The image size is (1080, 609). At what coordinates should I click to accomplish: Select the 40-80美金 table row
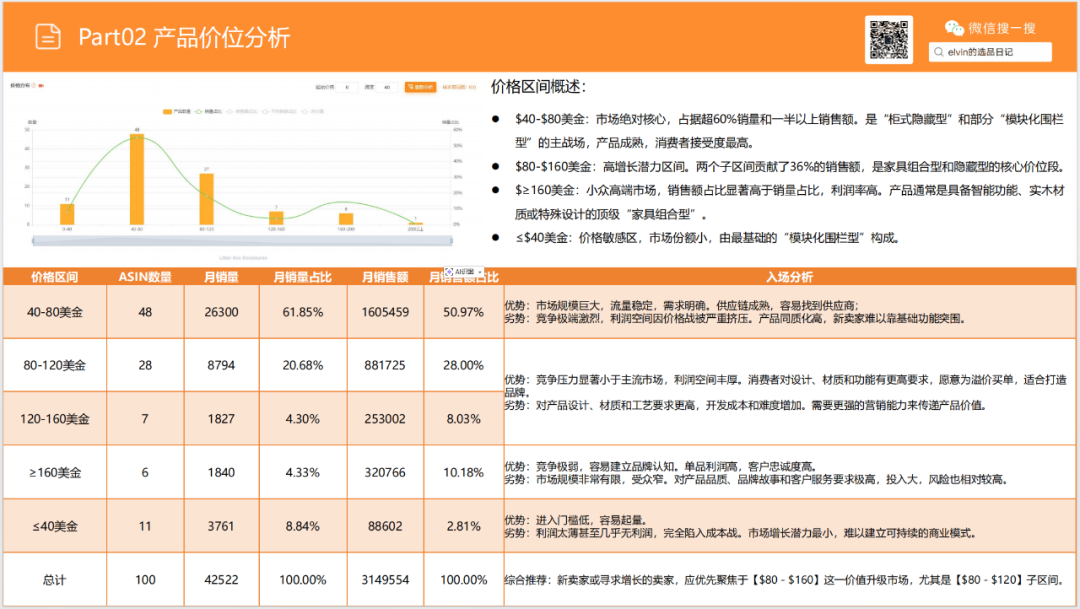pos(55,311)
